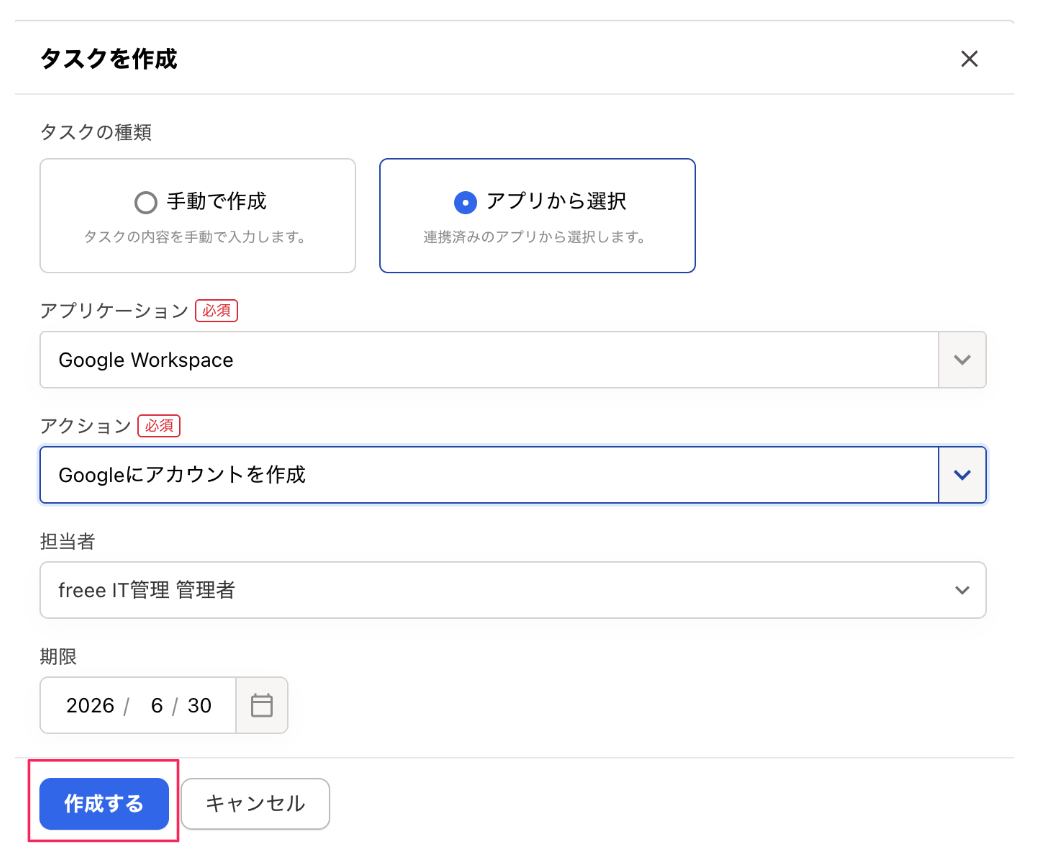Image resolution: width=1044 pixels, height=858 pixels.
Task: Select the 手動で作成 radio option
Action: click(x=146, y=202)
